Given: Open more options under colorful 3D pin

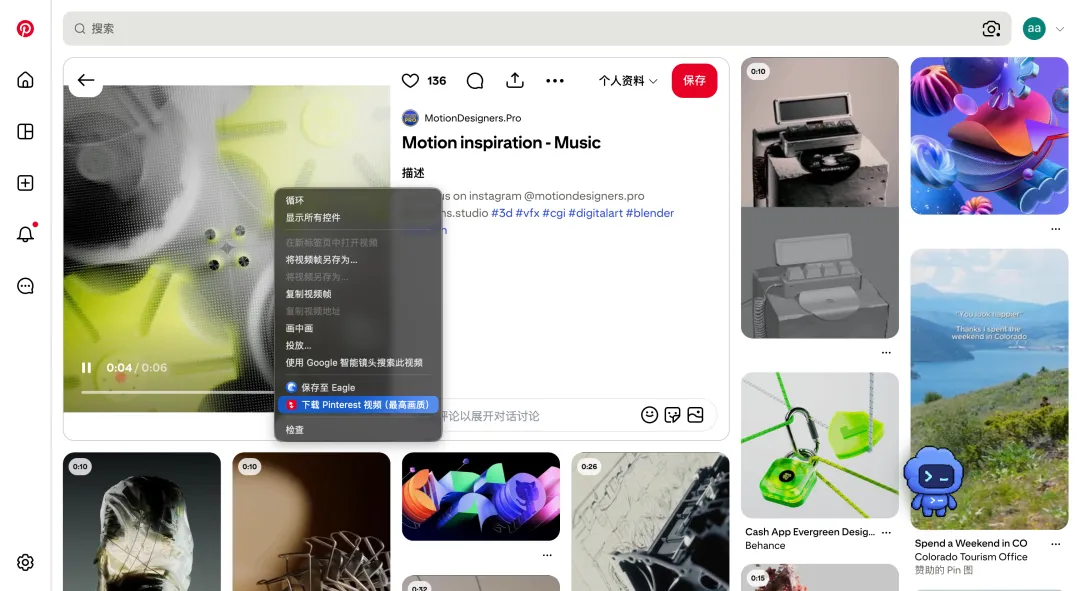Looking at the screenshot, I should (x=1055, y=229).
